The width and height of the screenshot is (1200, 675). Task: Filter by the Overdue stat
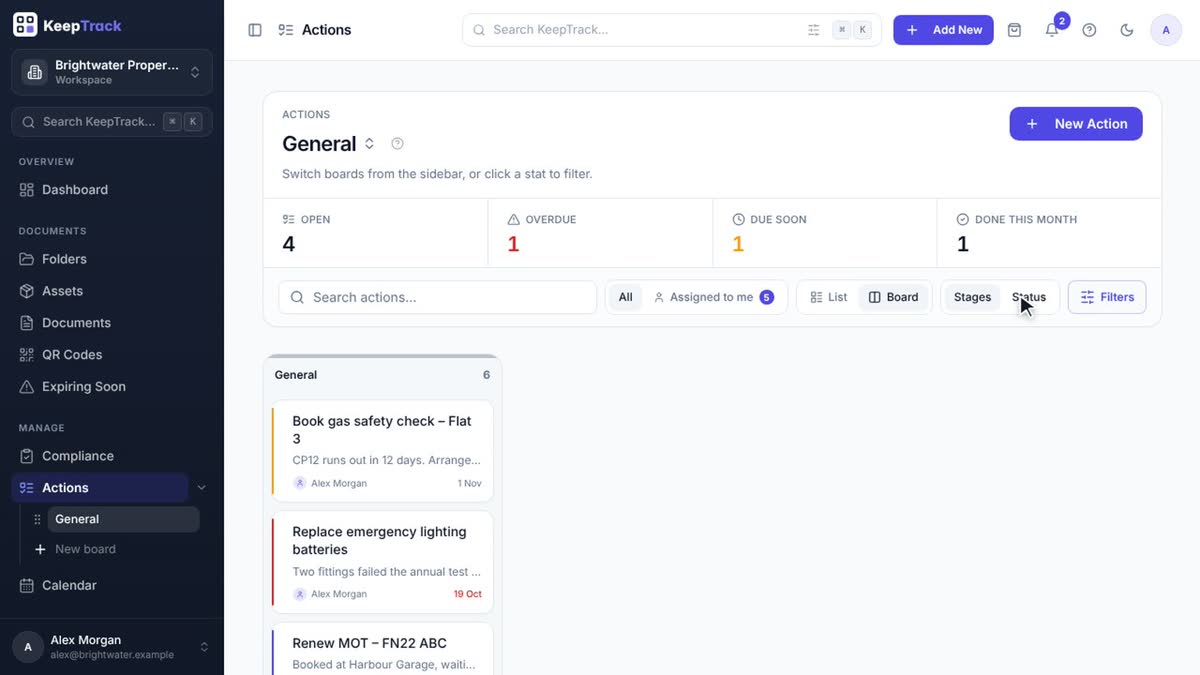pos(600,233)
